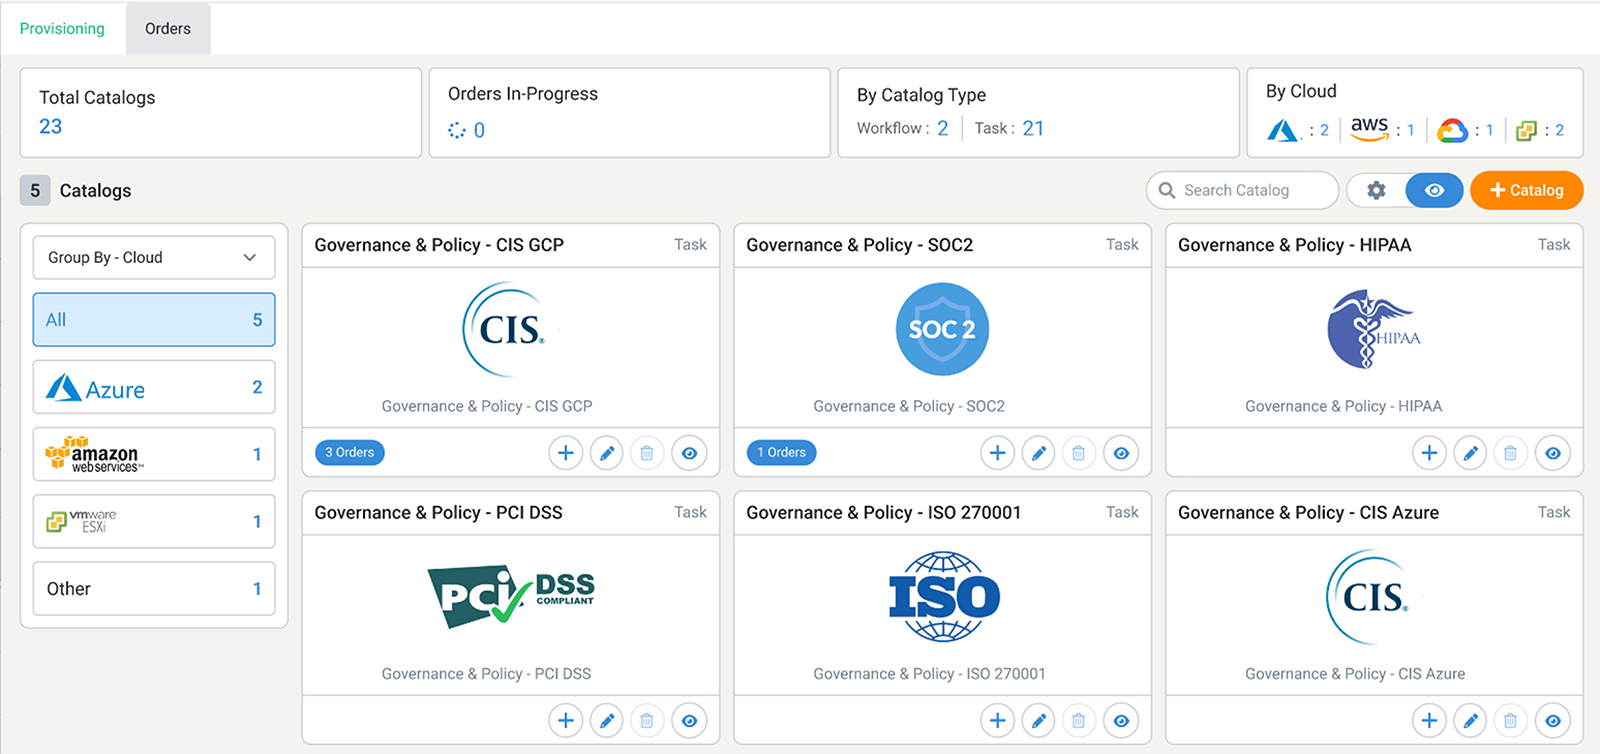This screenshot has height=754, width=1600.
Task: Filter catalogs by Amazon Web Services
Action: 154,454
